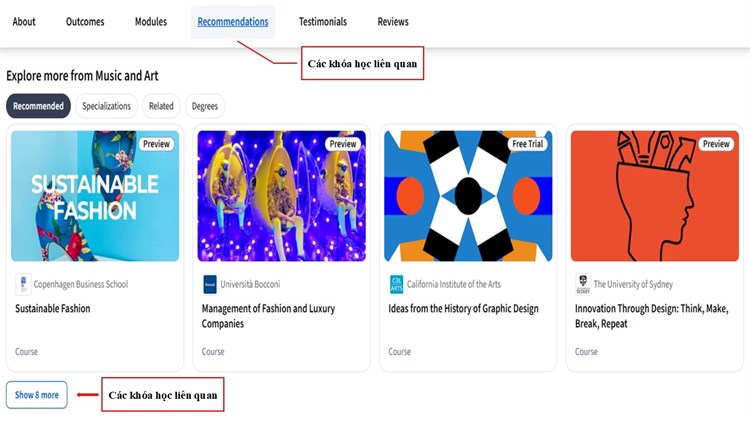
Task: Open the Sustainable Fashion course thumbnail
Action: click(95, 196)
